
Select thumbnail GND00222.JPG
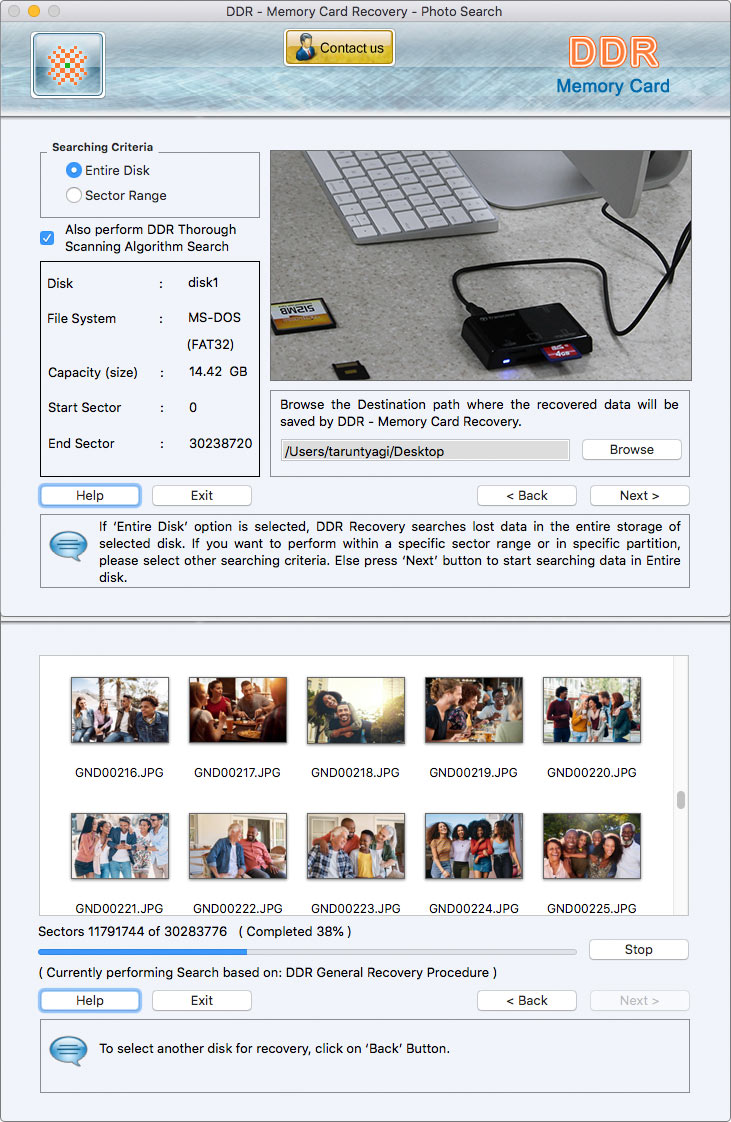[238, 846]
